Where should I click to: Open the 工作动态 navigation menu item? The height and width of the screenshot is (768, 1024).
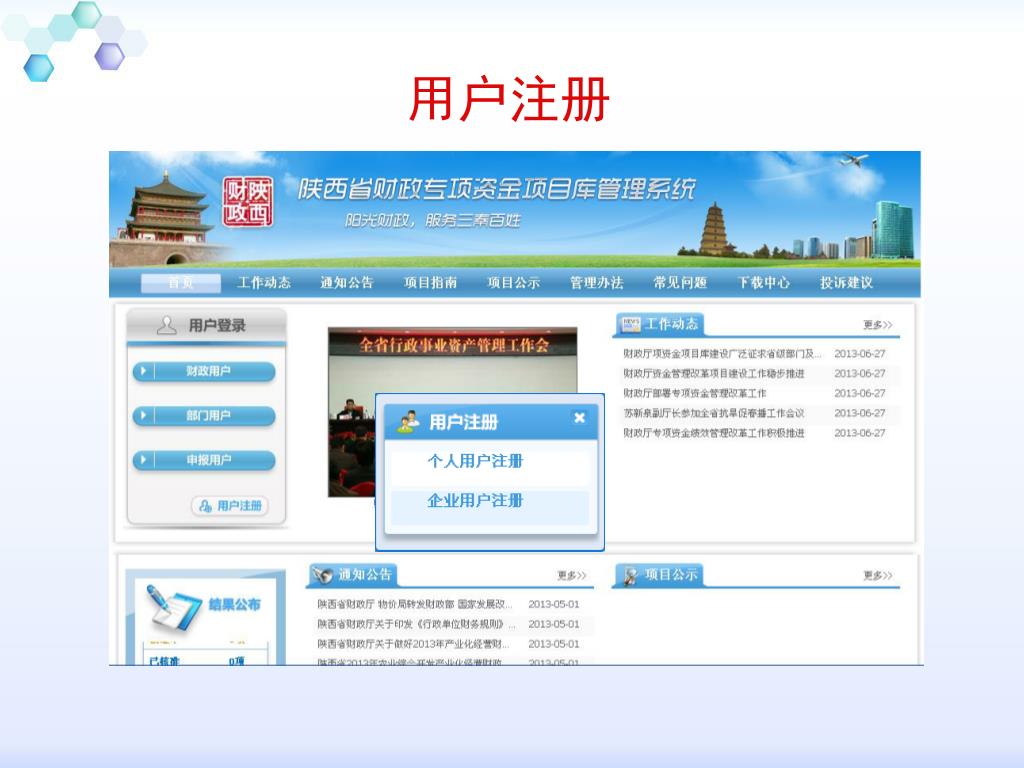pos(264,283)
